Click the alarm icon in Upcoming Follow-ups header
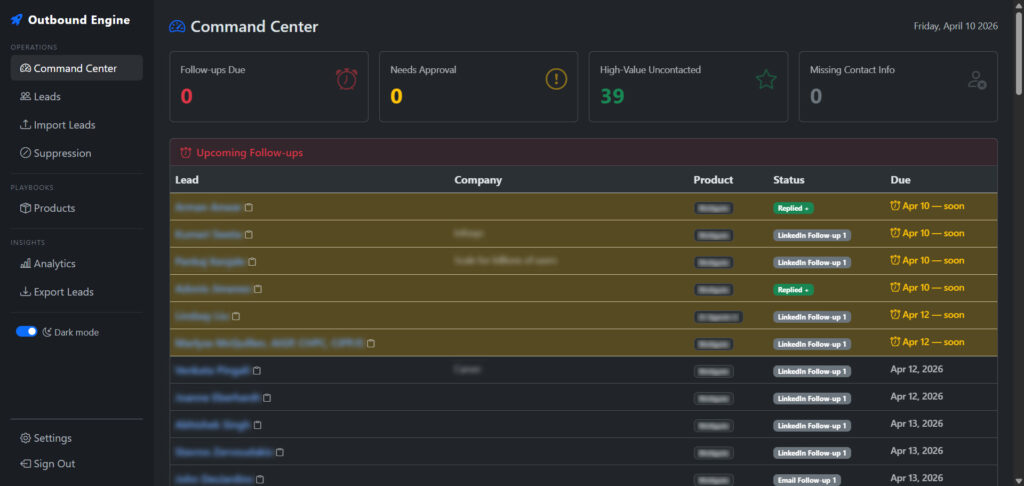Viewport: 1024px width, 486px height. [x=185, y=153]
